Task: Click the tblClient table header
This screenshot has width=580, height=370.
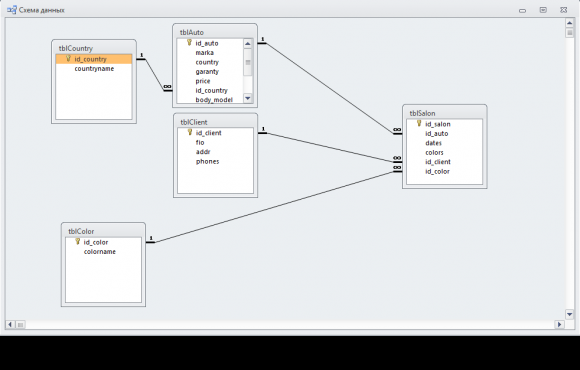Action: pyautogui.click(x=215, y=122)
